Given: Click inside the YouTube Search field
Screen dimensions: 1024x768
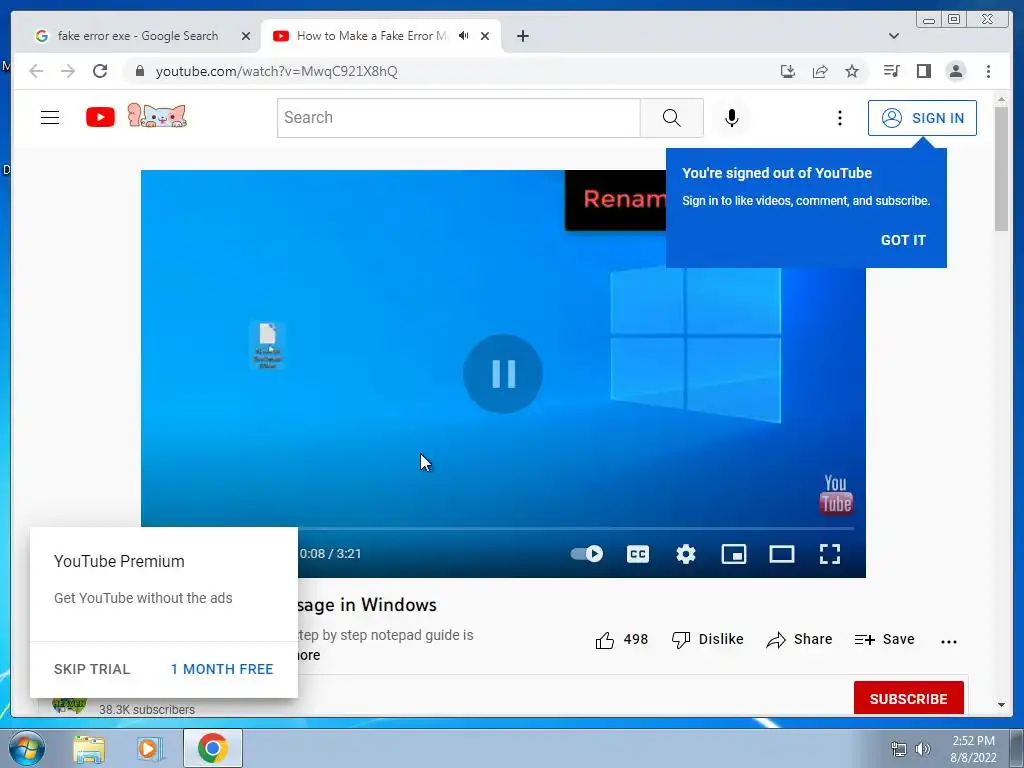Looking at the screenshot, I should [458, 118].
